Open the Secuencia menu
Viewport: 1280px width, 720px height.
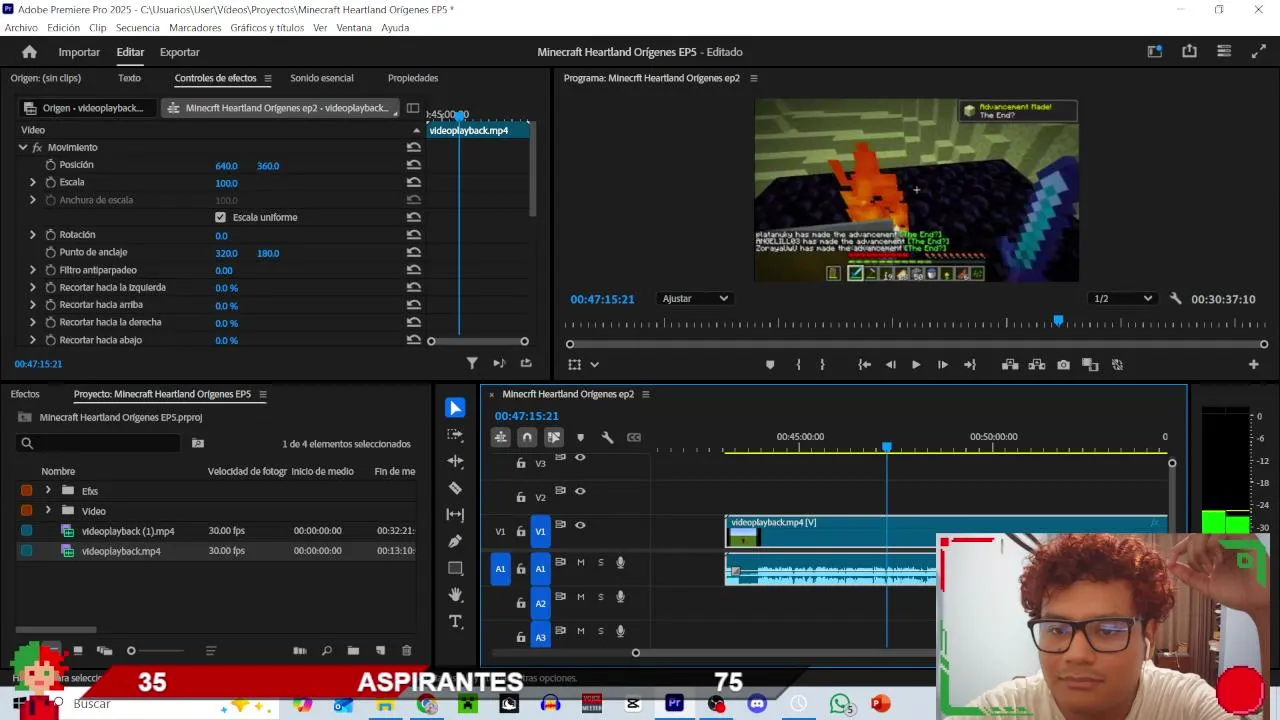[137, 28]
